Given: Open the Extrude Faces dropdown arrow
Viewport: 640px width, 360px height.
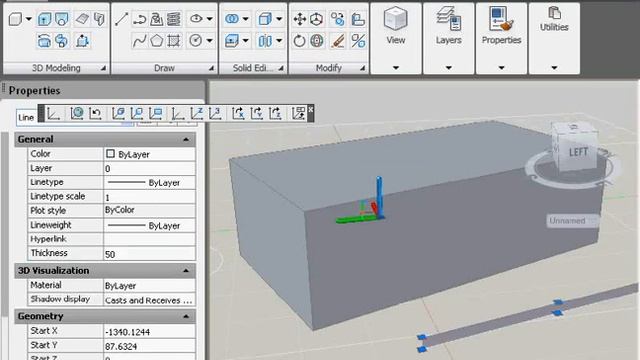Looking at the screenshot, I should pos(245,40).
